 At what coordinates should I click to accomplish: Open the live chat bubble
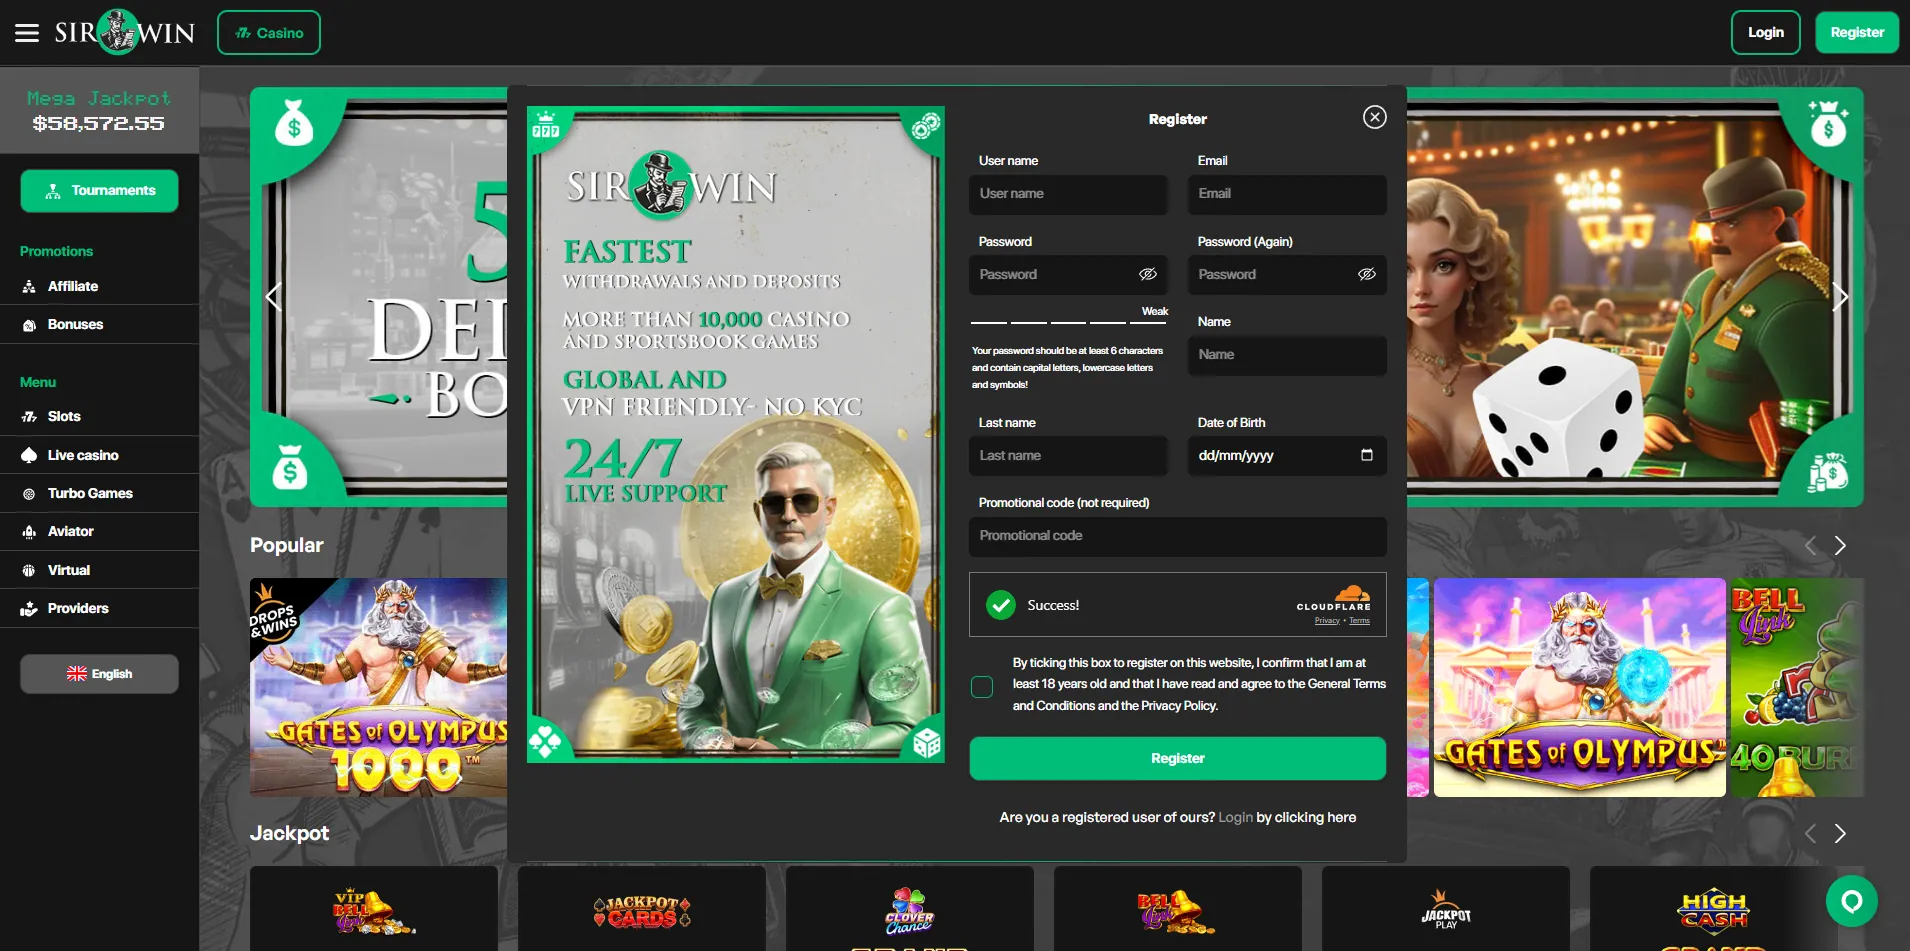1852,900
